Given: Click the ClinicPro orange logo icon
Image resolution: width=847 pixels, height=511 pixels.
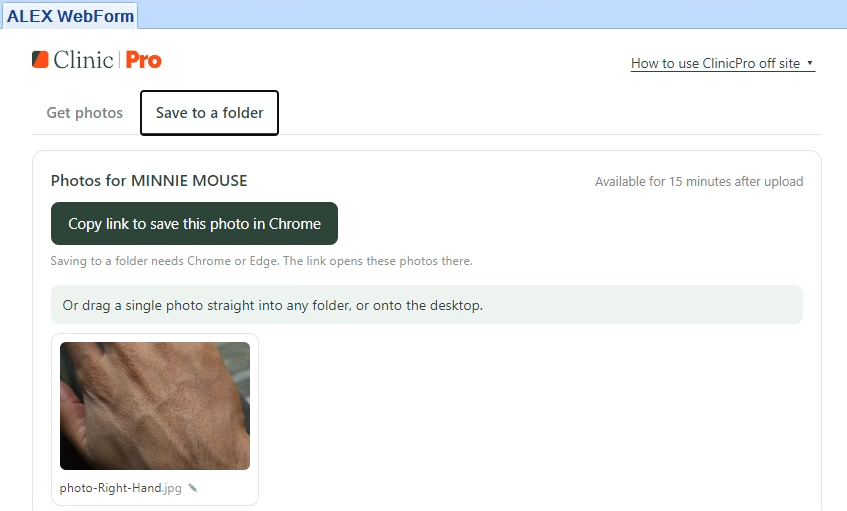Looking at the screenshot, I should click(x=40, y=59).
